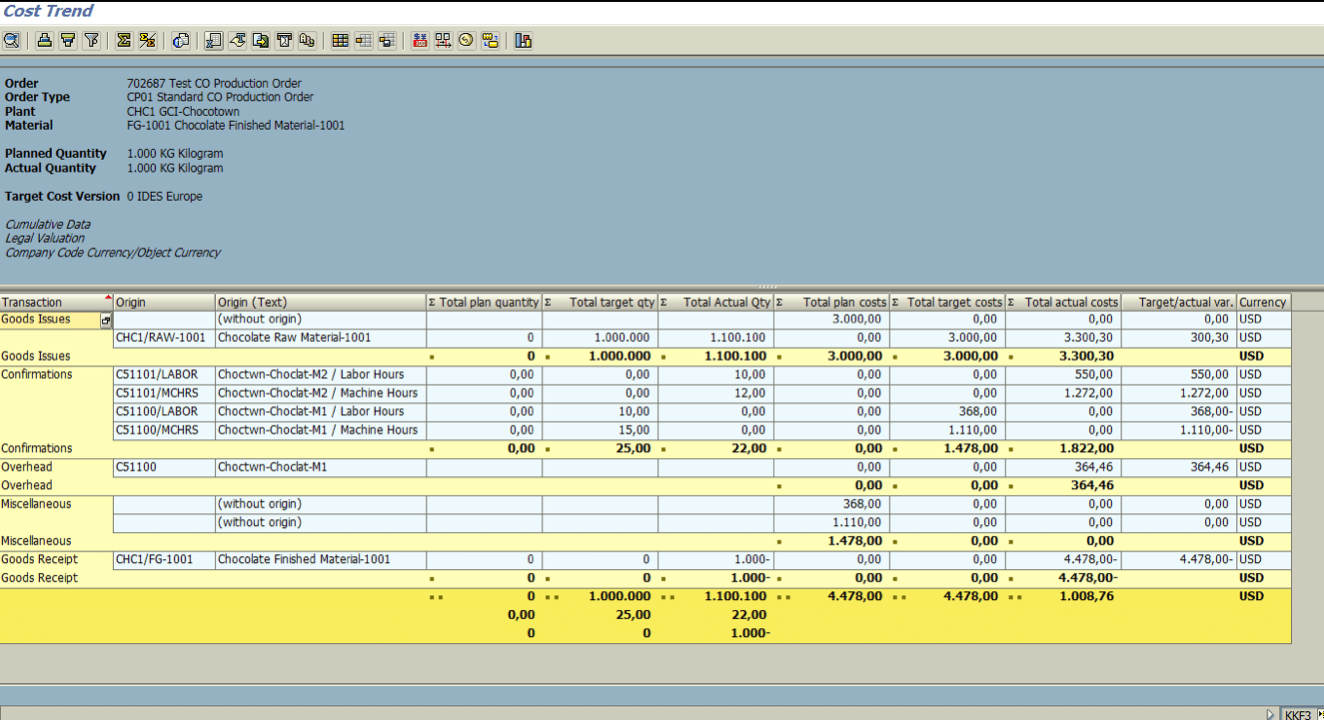The height and width of the screenshot is (720, 1324).
Task: Click the red currency toolbar icon
Action: [x=420, y=41]
